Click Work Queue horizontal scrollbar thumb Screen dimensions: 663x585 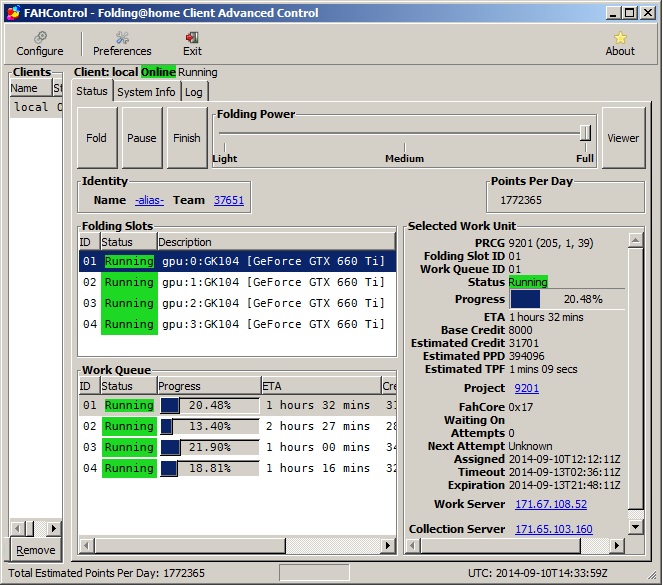coord(190,545)
